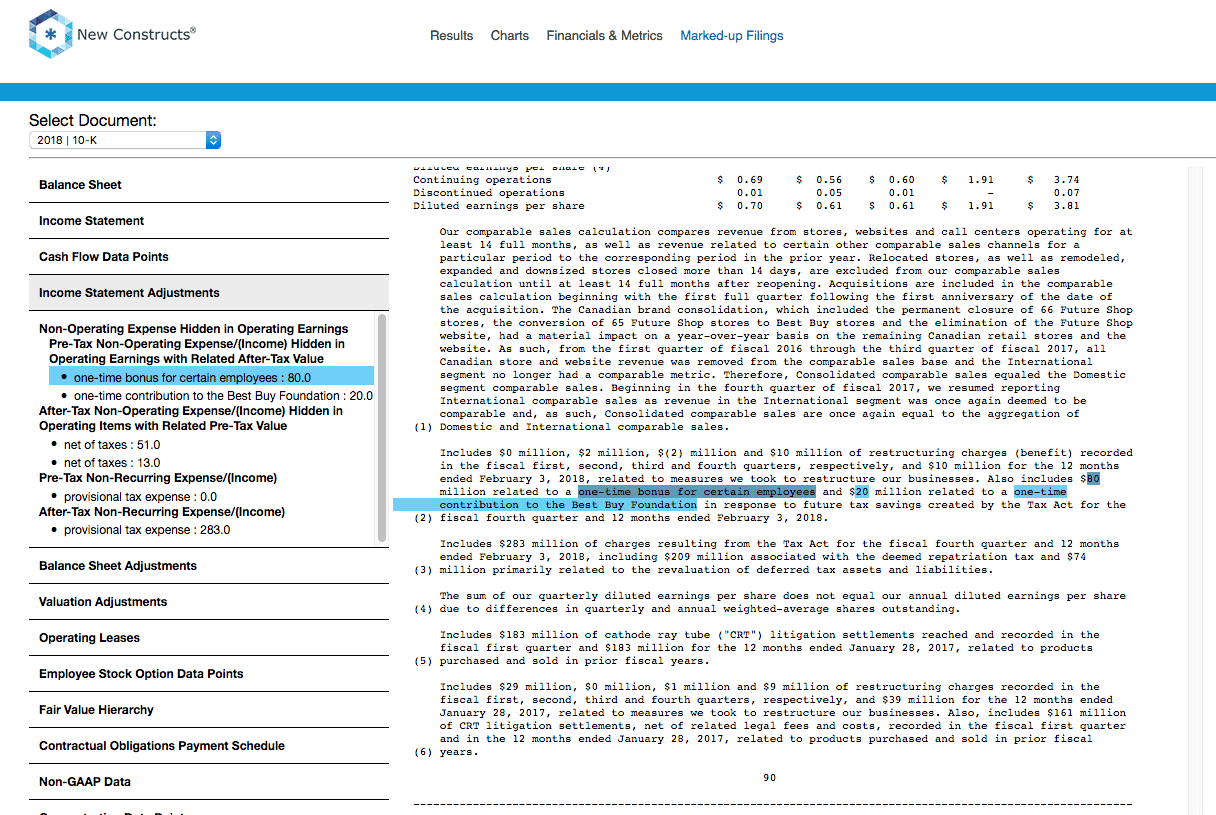Click the highlighted $80 million value
The height and width of the screenshot is (815, 1216).
pyautogui.click(x=1093, y=479)
